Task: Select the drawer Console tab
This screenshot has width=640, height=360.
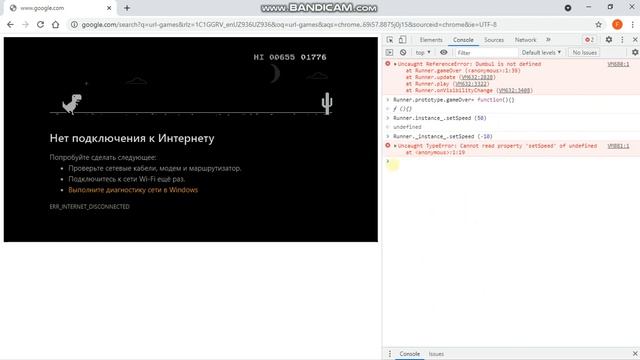Action: (409, 354)
